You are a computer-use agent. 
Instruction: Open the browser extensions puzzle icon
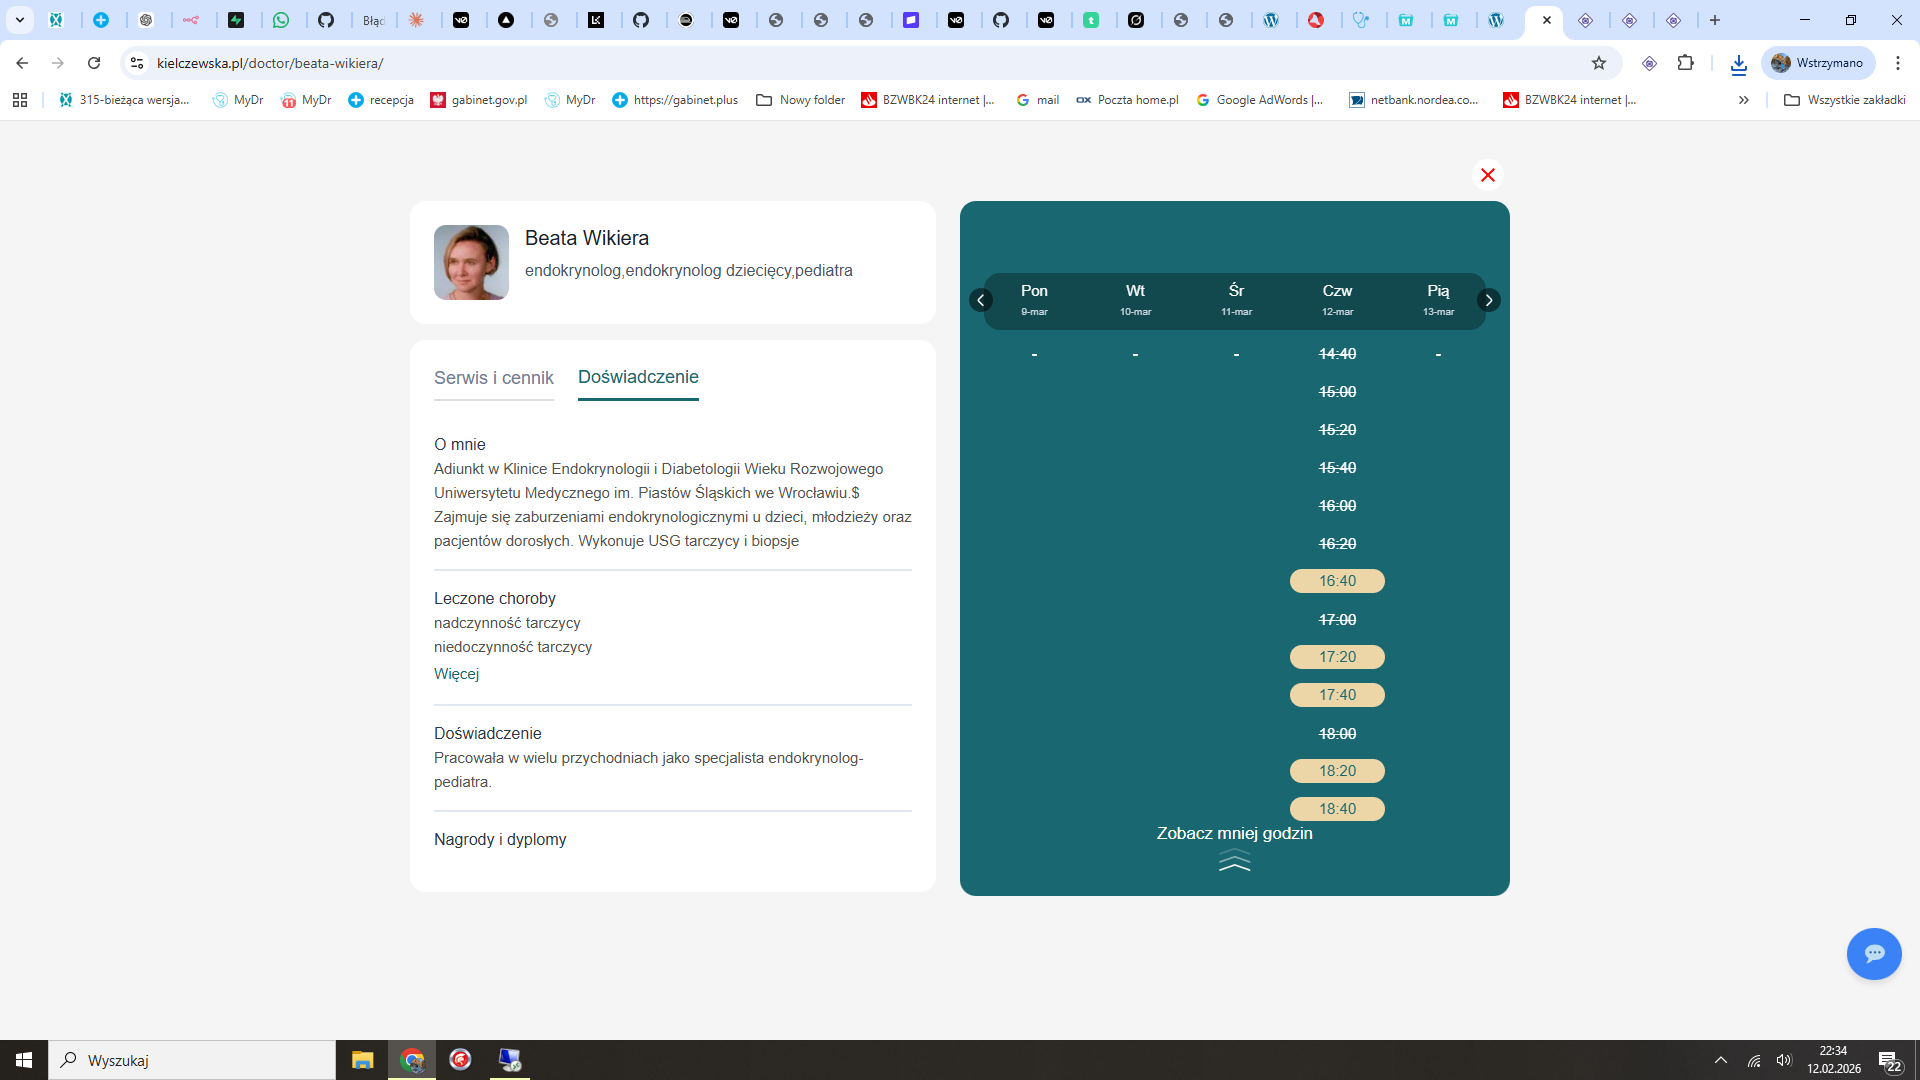coord(1686,63)
